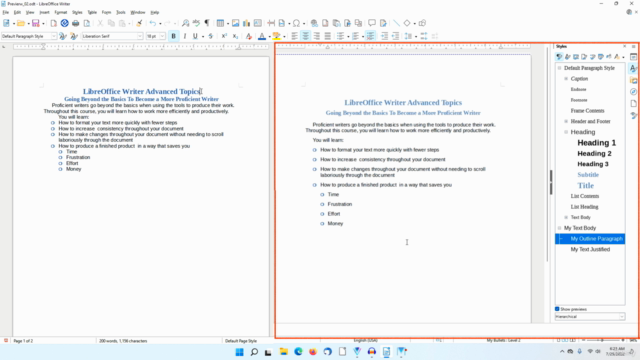Click the Insert Image icon
Viewport: 640px width, 360px height.
236,23
